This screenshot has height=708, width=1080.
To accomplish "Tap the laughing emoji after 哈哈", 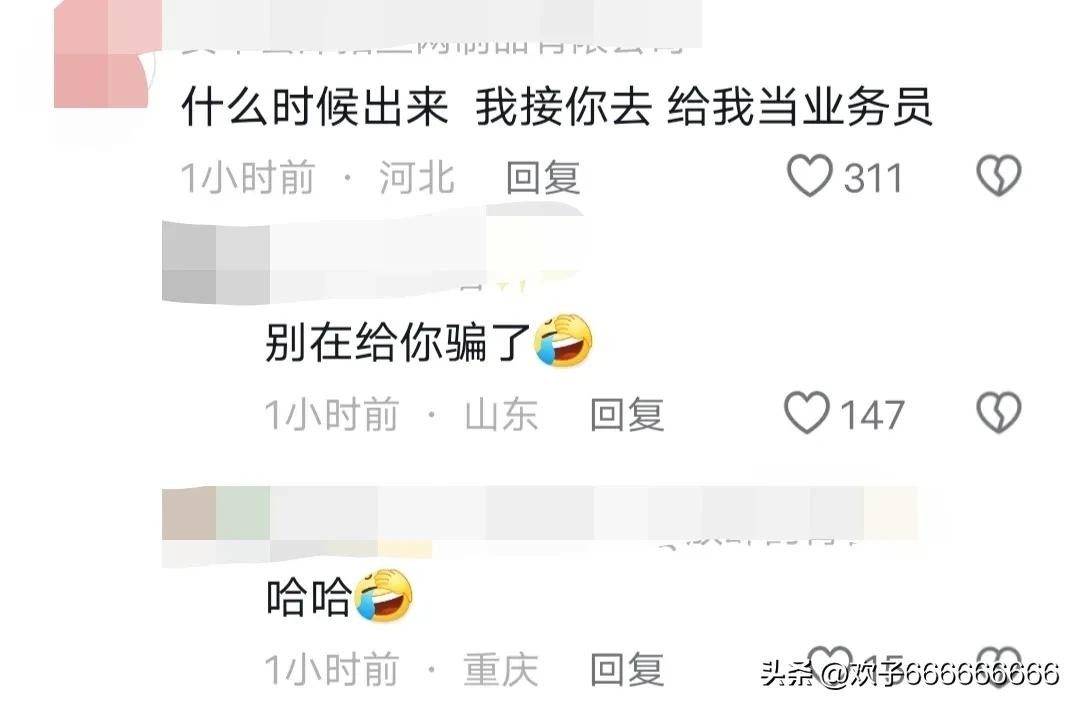I will [384, 596].
